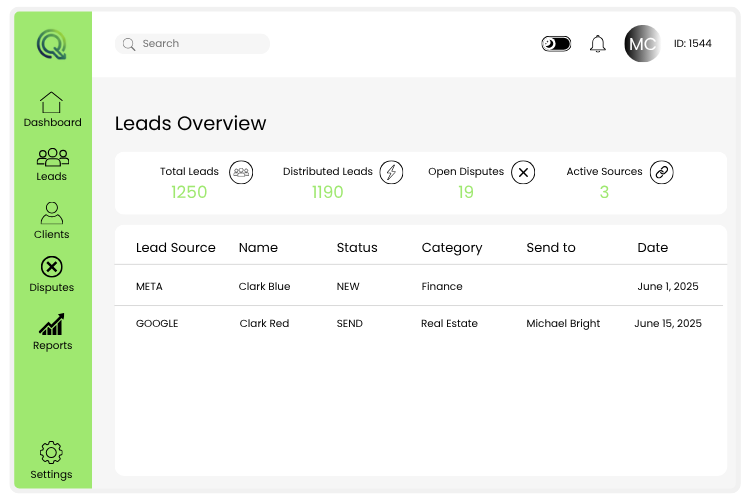This screenshot has width=750, height=500.
Task: Click the Total Leads people icon
Action: point(240,172)
